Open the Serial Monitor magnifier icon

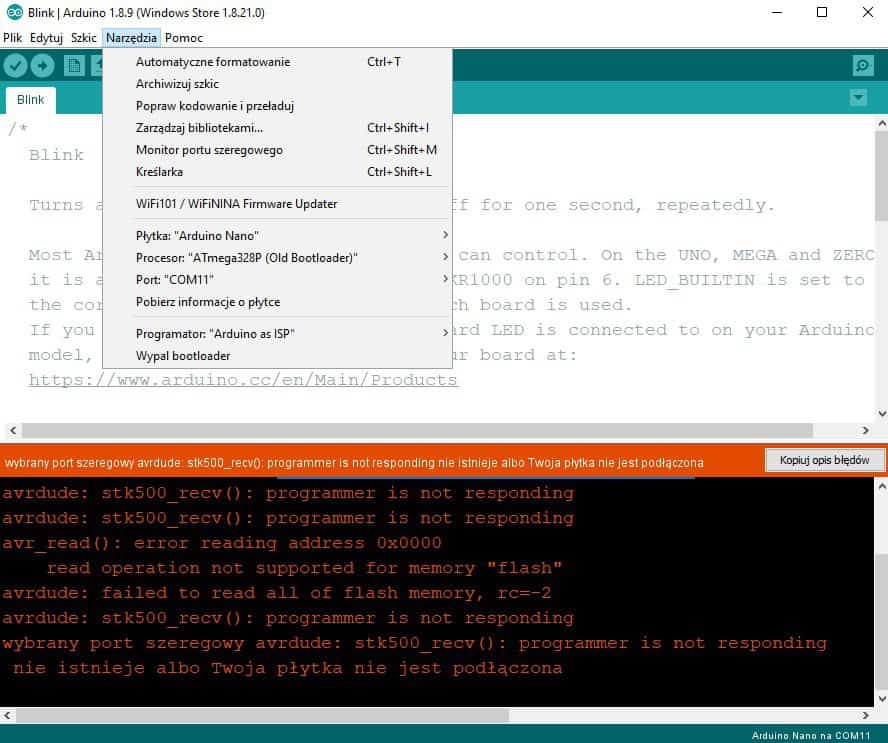click(863, 66)
